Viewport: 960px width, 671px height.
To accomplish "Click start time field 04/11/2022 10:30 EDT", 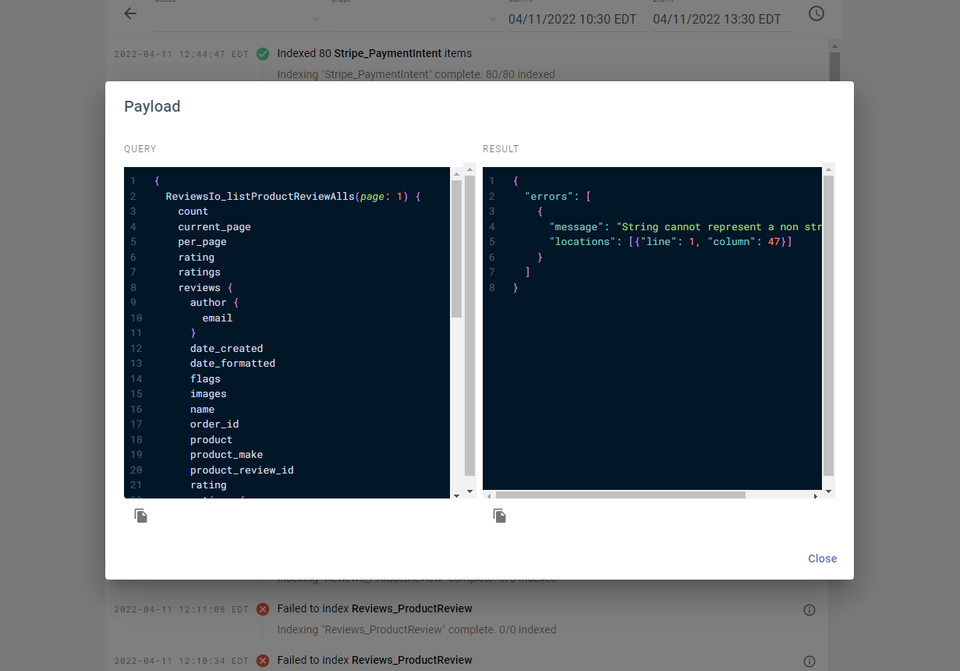I will pyautogui.click(x=572, y=19).
